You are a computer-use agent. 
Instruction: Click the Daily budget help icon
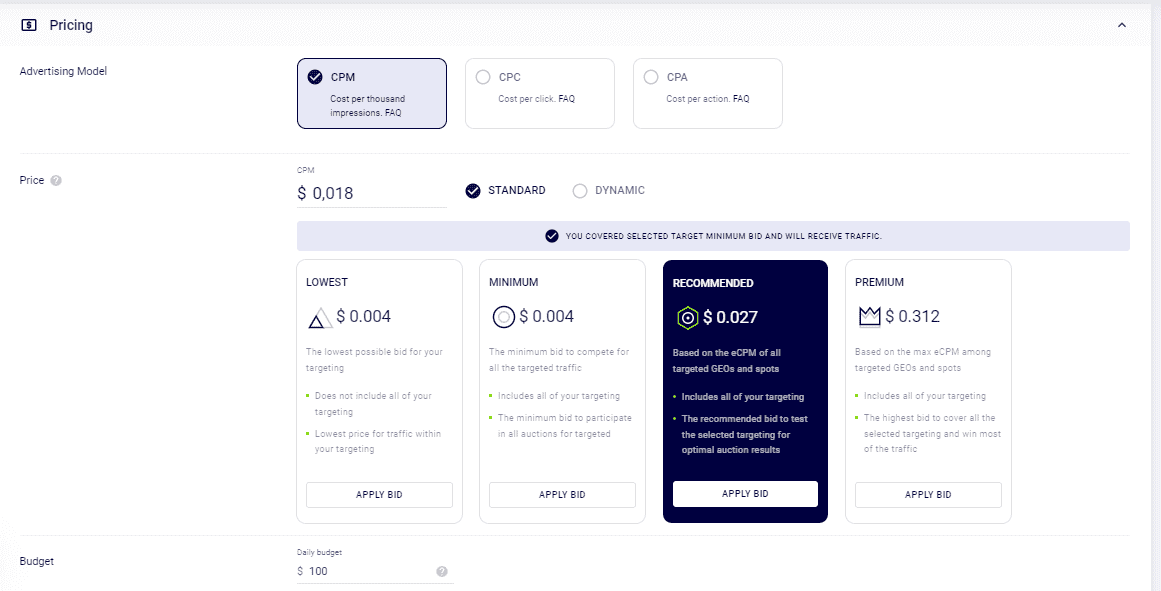point(442,571)
